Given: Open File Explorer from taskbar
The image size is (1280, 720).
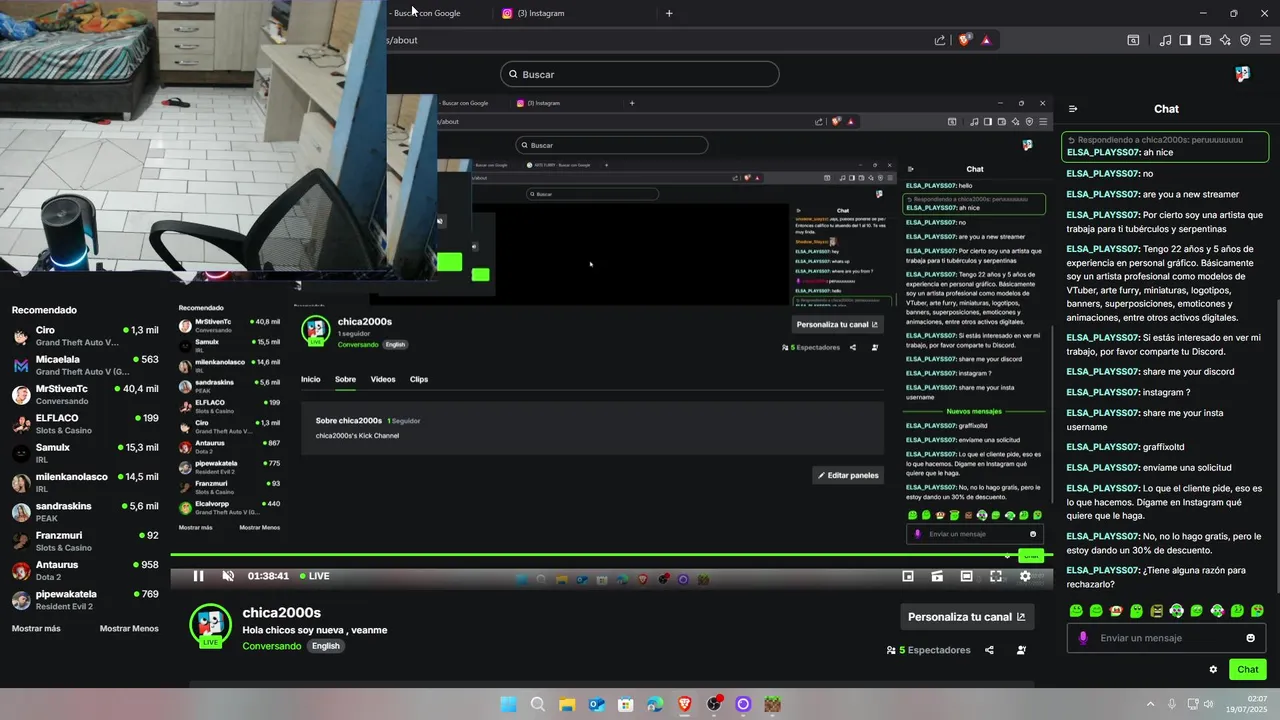Looking at the screenshot, I should pos(567,704).
